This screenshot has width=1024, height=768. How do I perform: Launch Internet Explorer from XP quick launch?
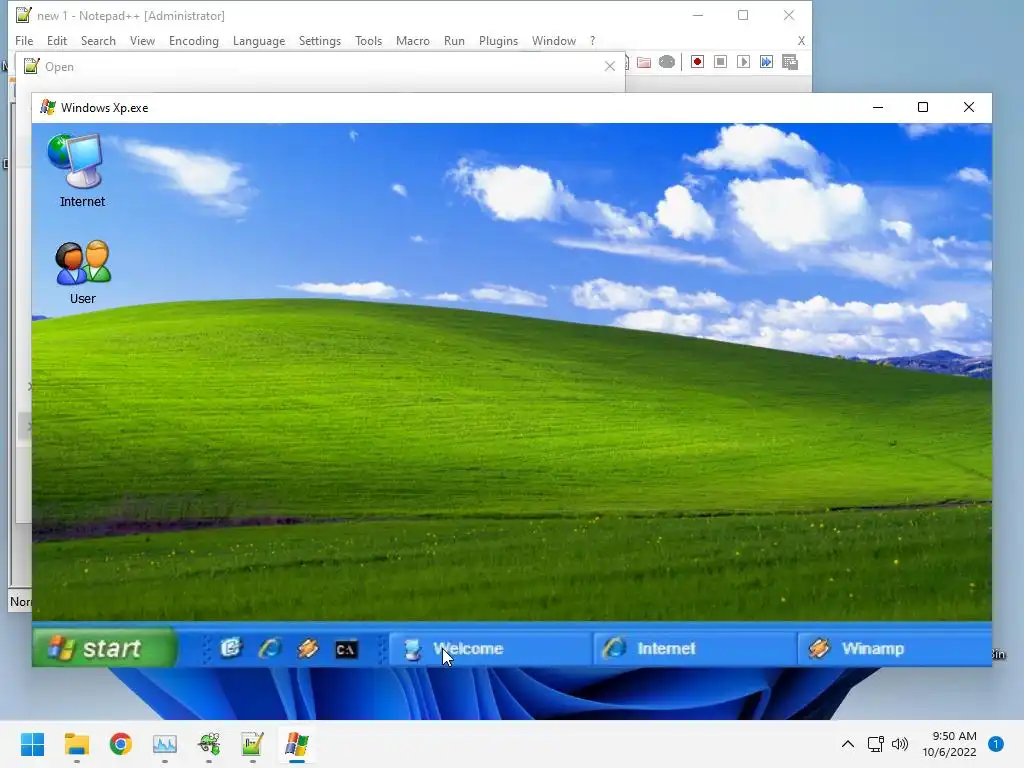point(269,648)
